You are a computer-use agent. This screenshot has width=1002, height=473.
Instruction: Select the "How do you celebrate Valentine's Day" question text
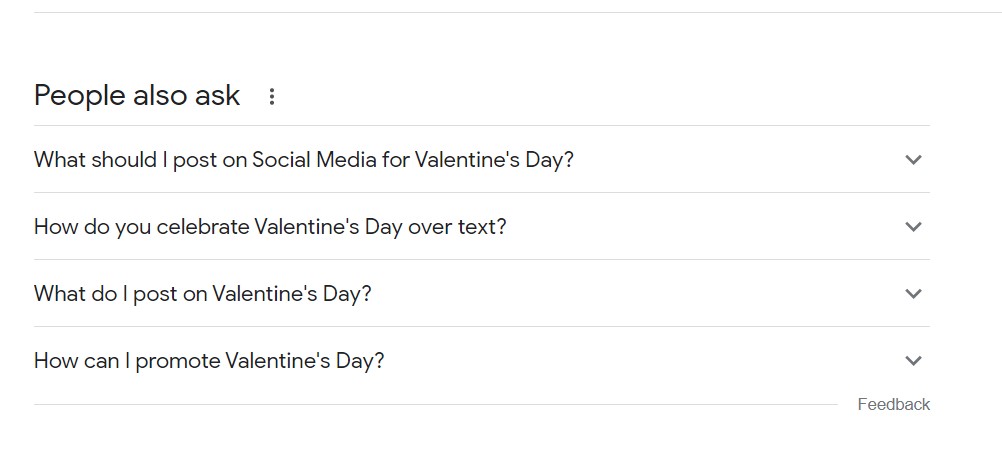[270, 227]
